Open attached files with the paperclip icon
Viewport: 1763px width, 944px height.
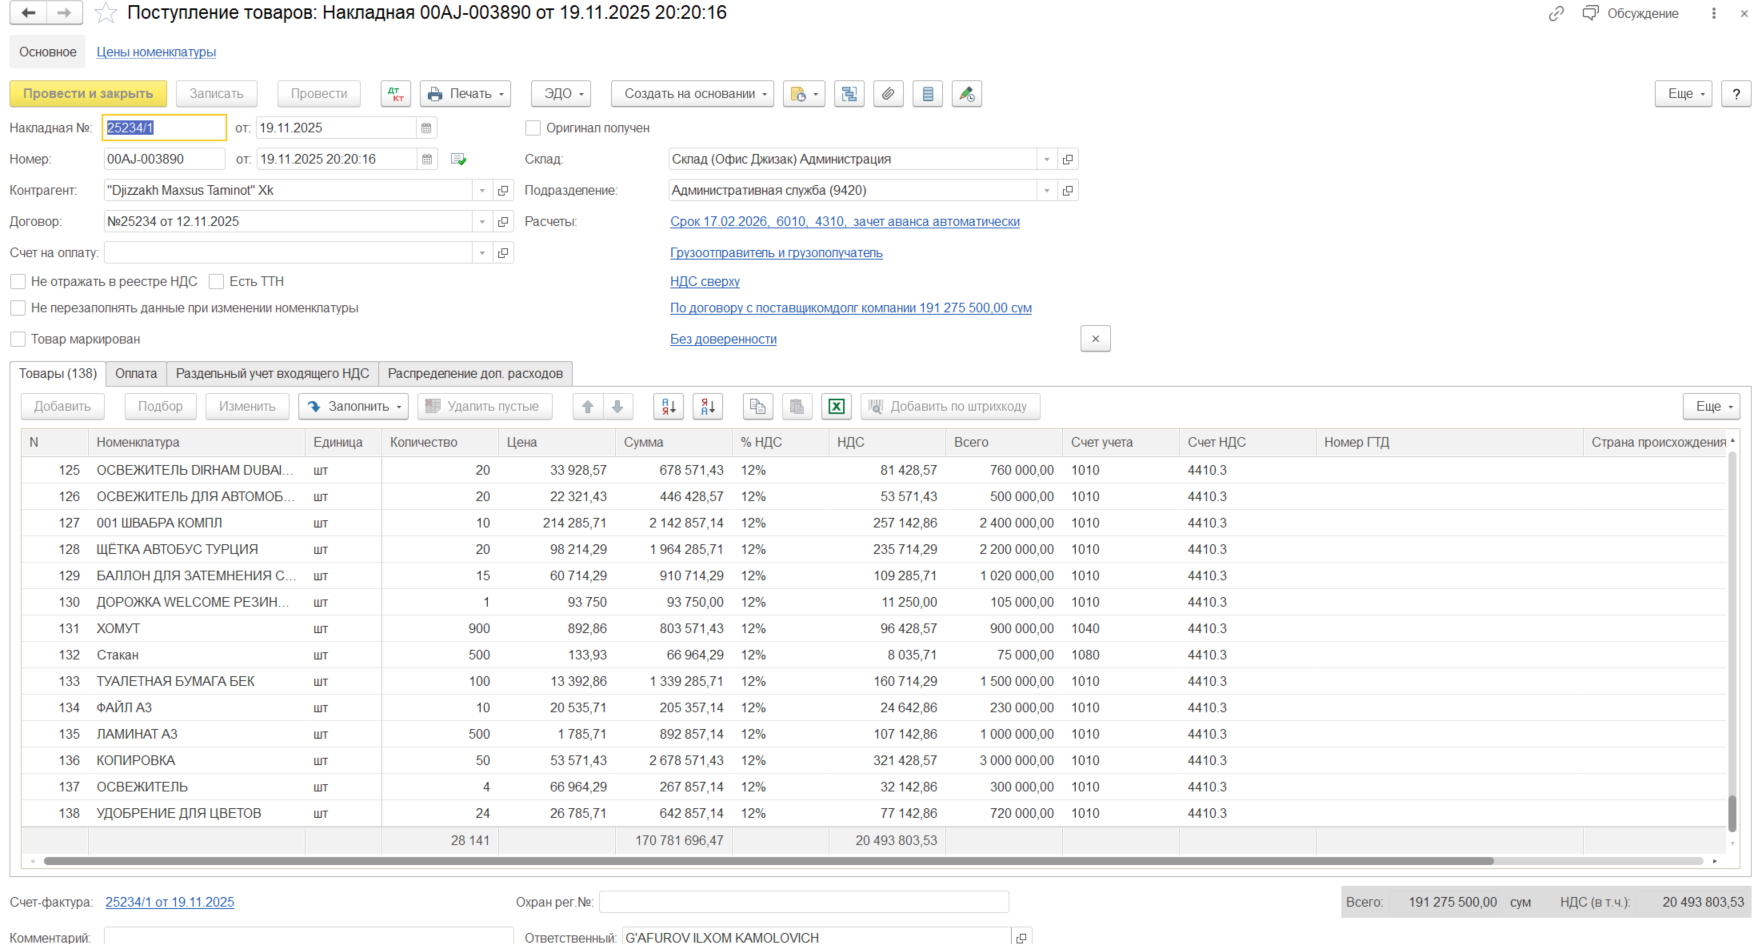[x=888, y=94]
